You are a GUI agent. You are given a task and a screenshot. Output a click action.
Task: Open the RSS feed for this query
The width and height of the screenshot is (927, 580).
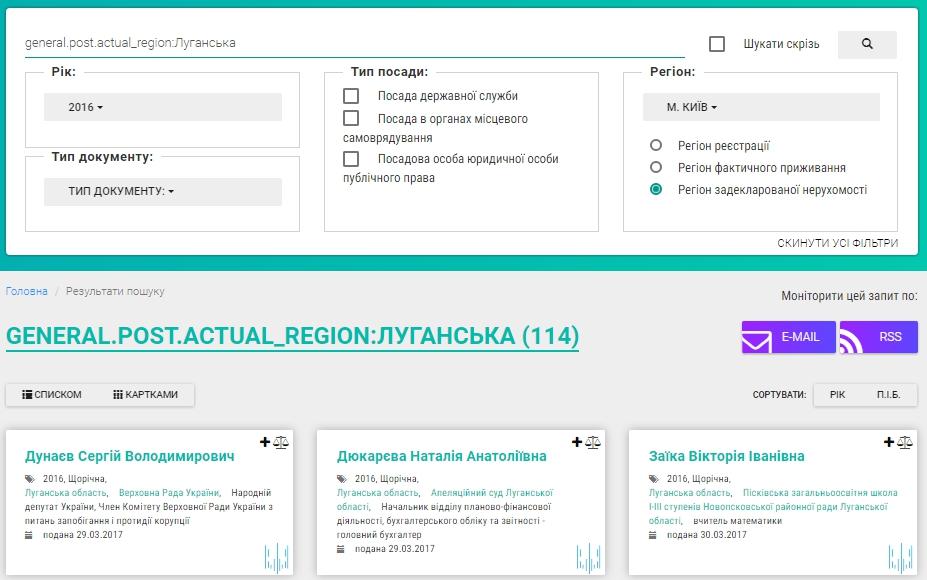879,337
